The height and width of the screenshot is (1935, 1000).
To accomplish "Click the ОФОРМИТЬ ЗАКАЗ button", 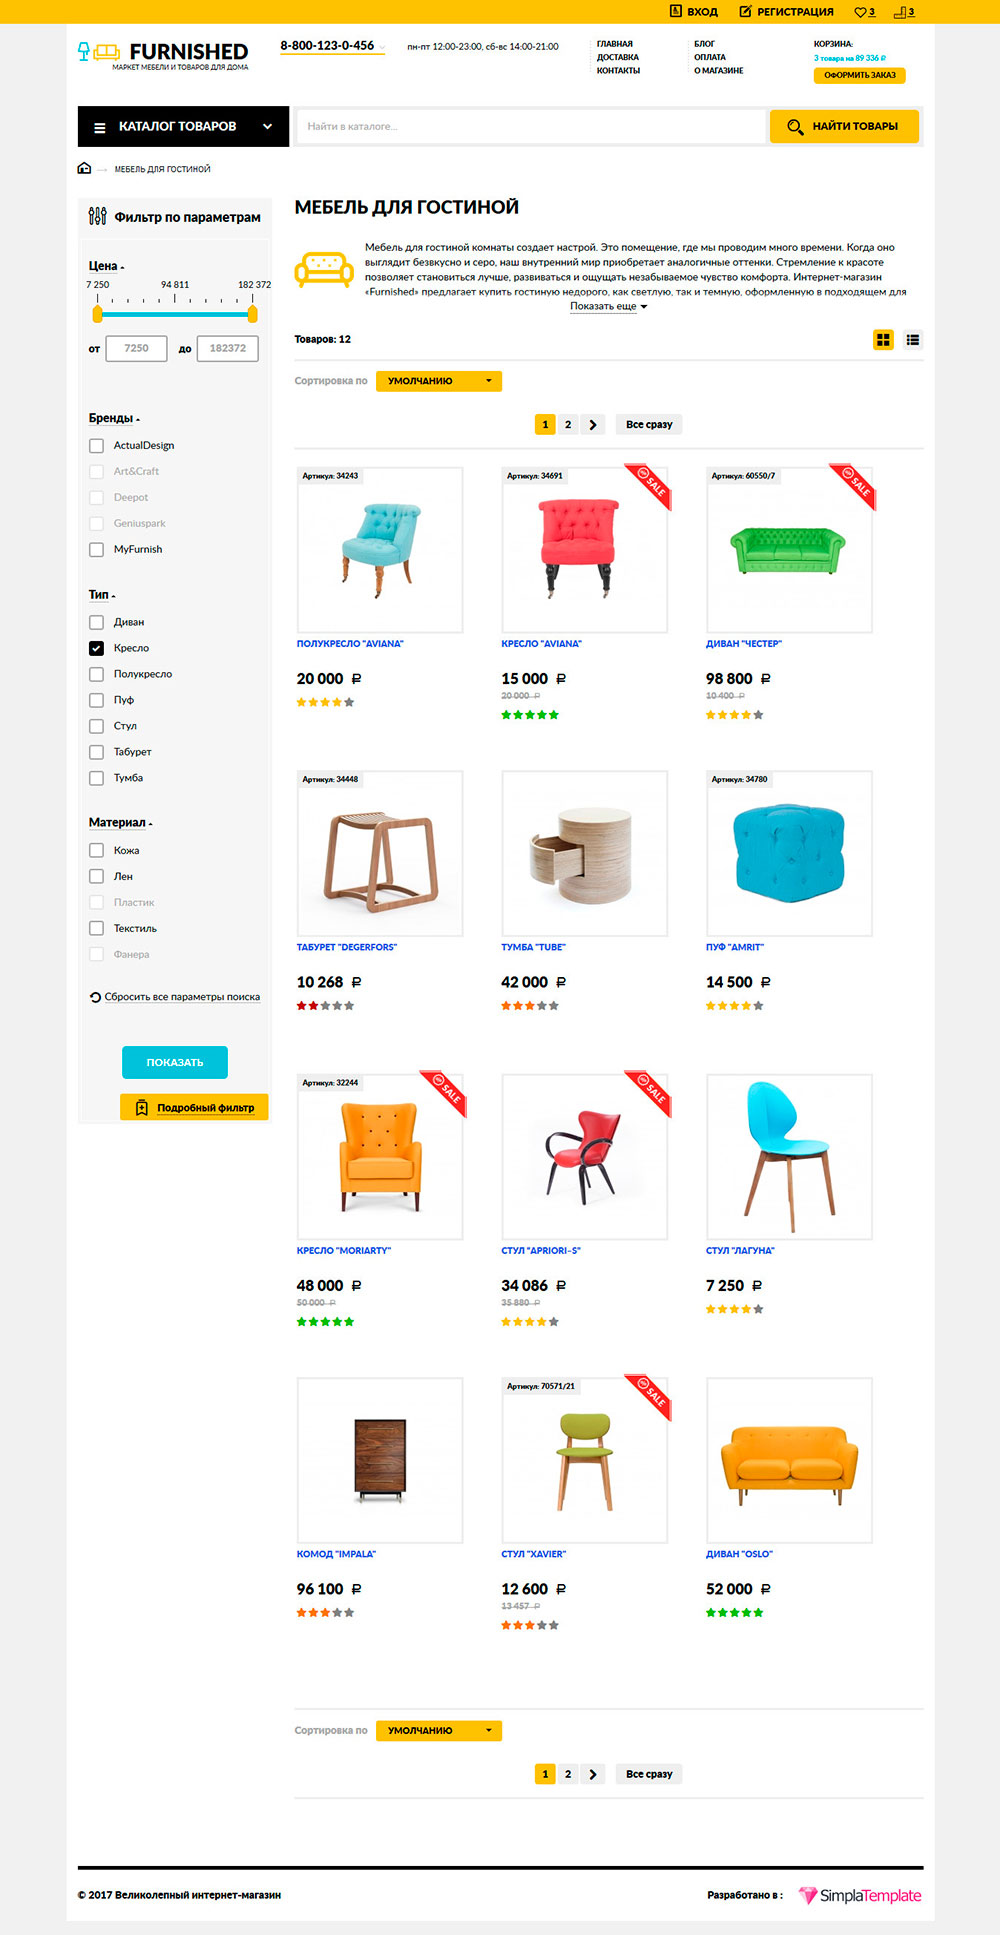I will 860,75.
